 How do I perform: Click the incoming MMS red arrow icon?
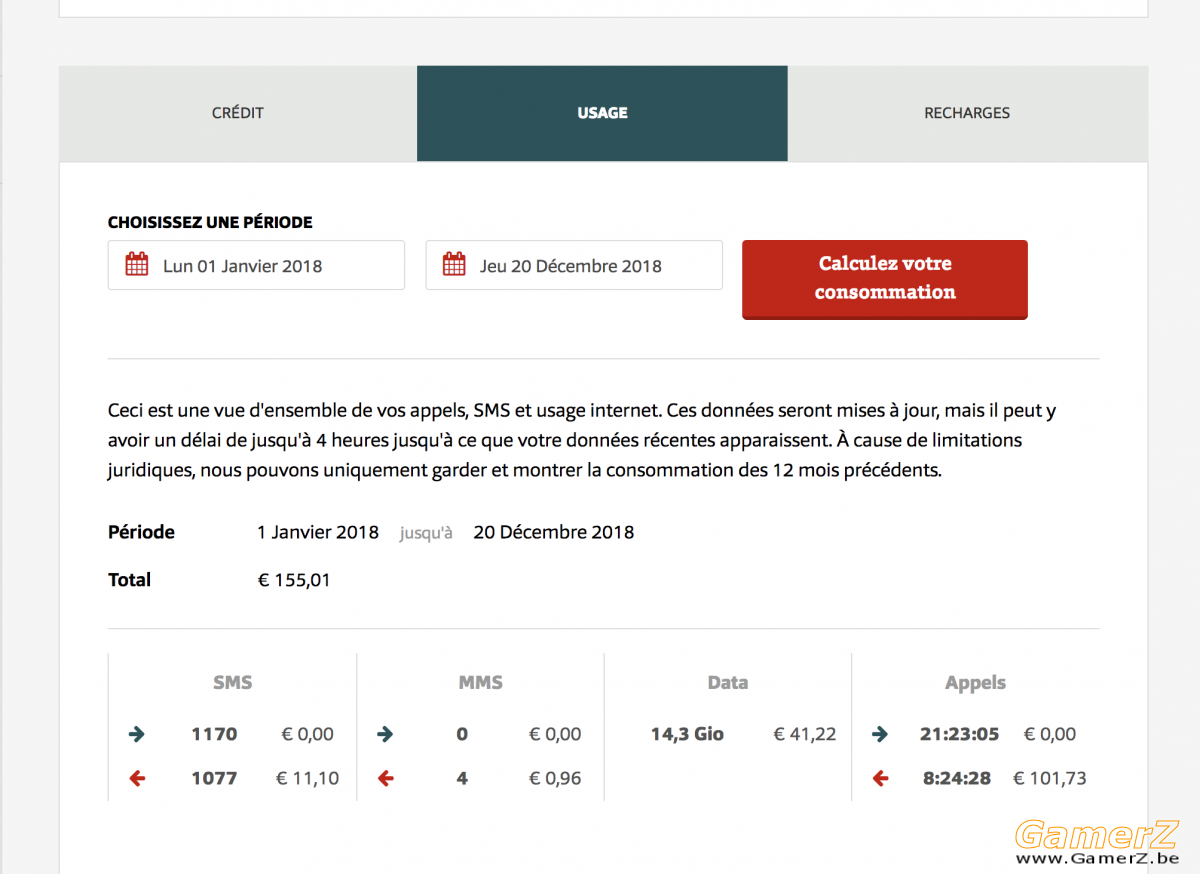(x=385, y=778)
